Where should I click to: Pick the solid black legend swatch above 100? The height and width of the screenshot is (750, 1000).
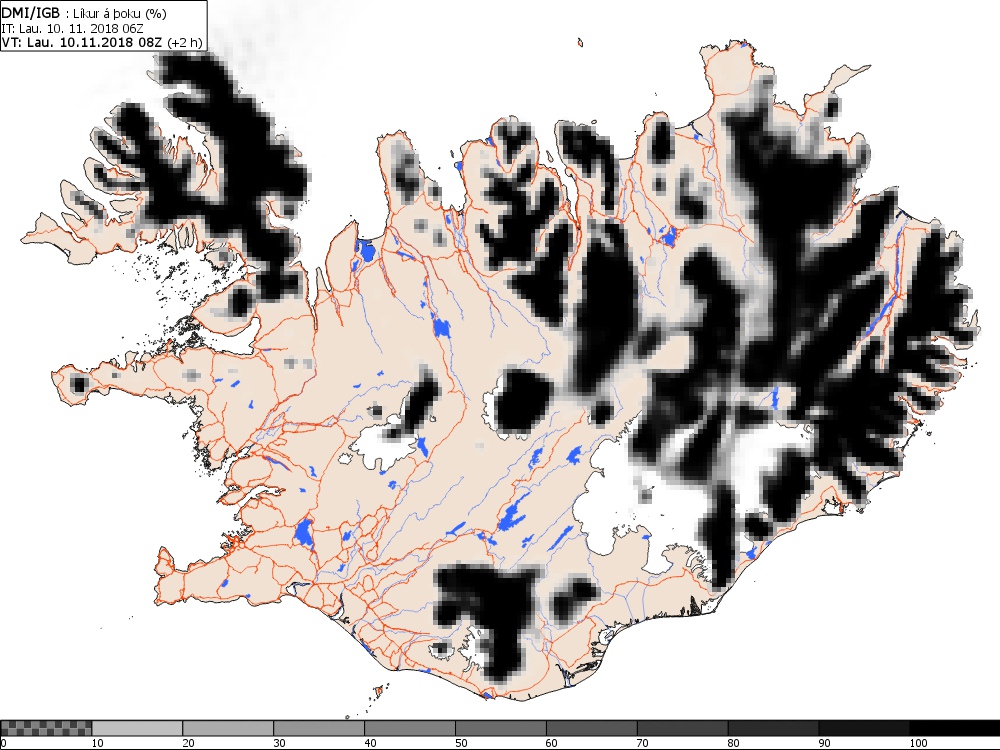tap(955, 728)
